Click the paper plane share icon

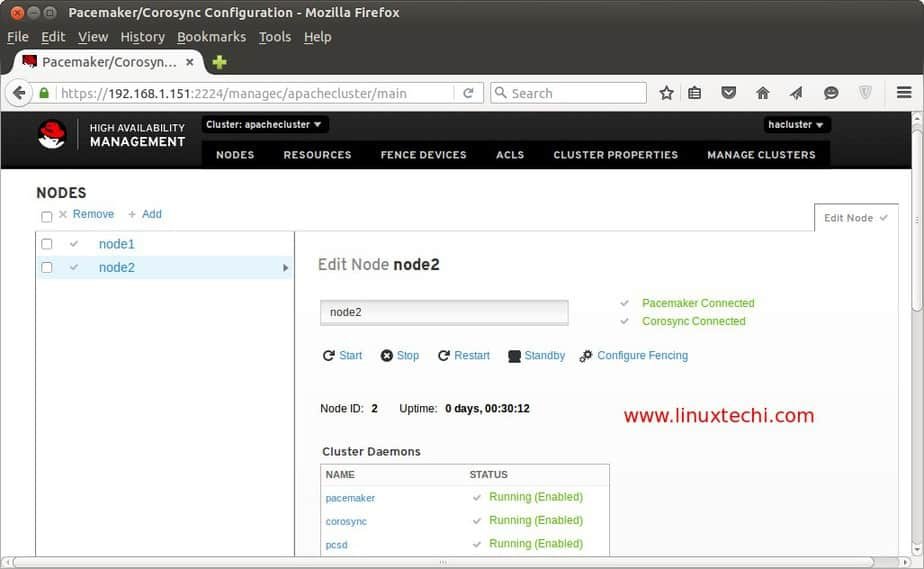coord(796,92)
